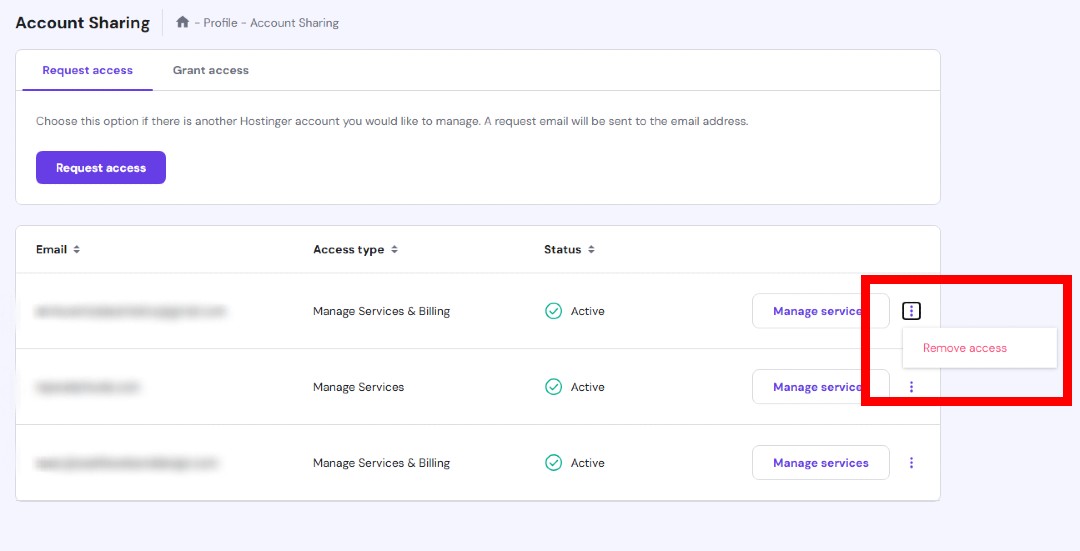1080x551 pixels.
Task: Click Manage services button in first row
Action: [x=820, y=311]
